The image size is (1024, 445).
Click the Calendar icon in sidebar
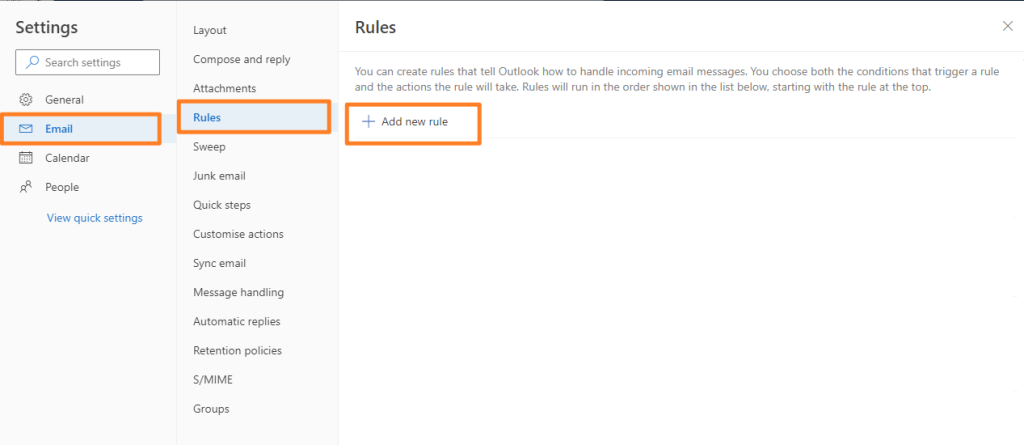pos(26,157)
